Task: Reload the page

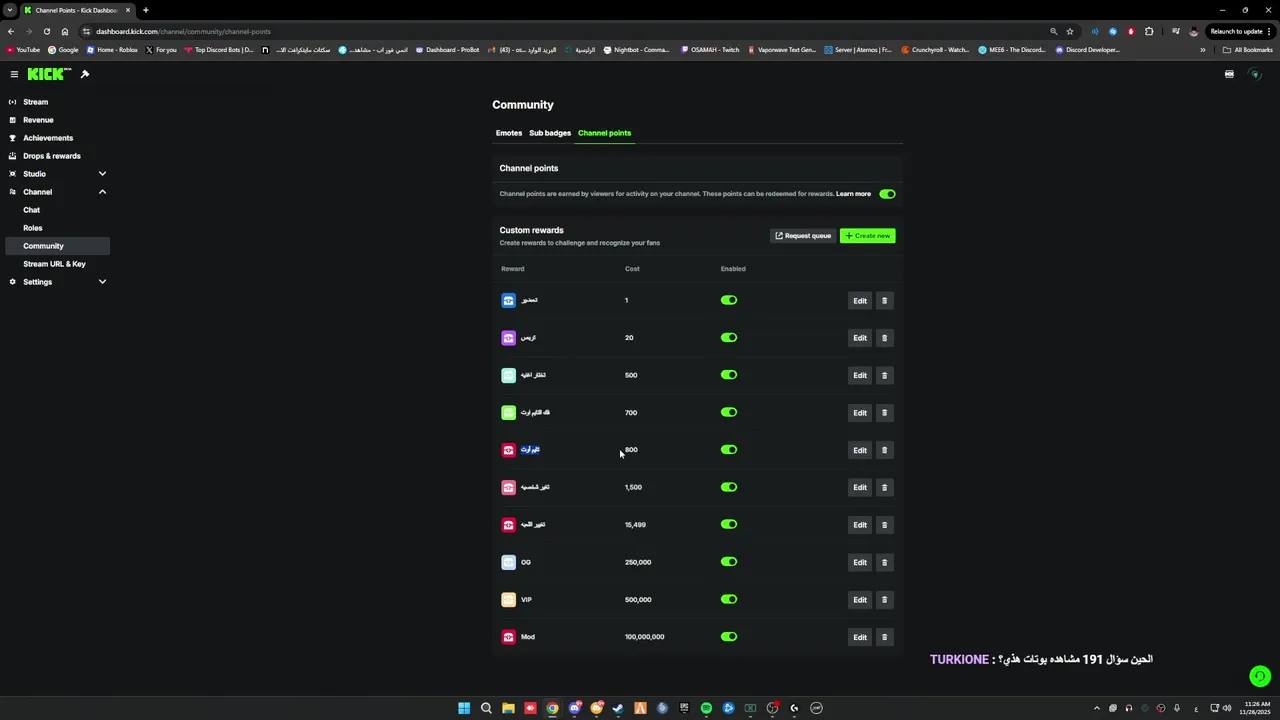Action: pos(46,31)
